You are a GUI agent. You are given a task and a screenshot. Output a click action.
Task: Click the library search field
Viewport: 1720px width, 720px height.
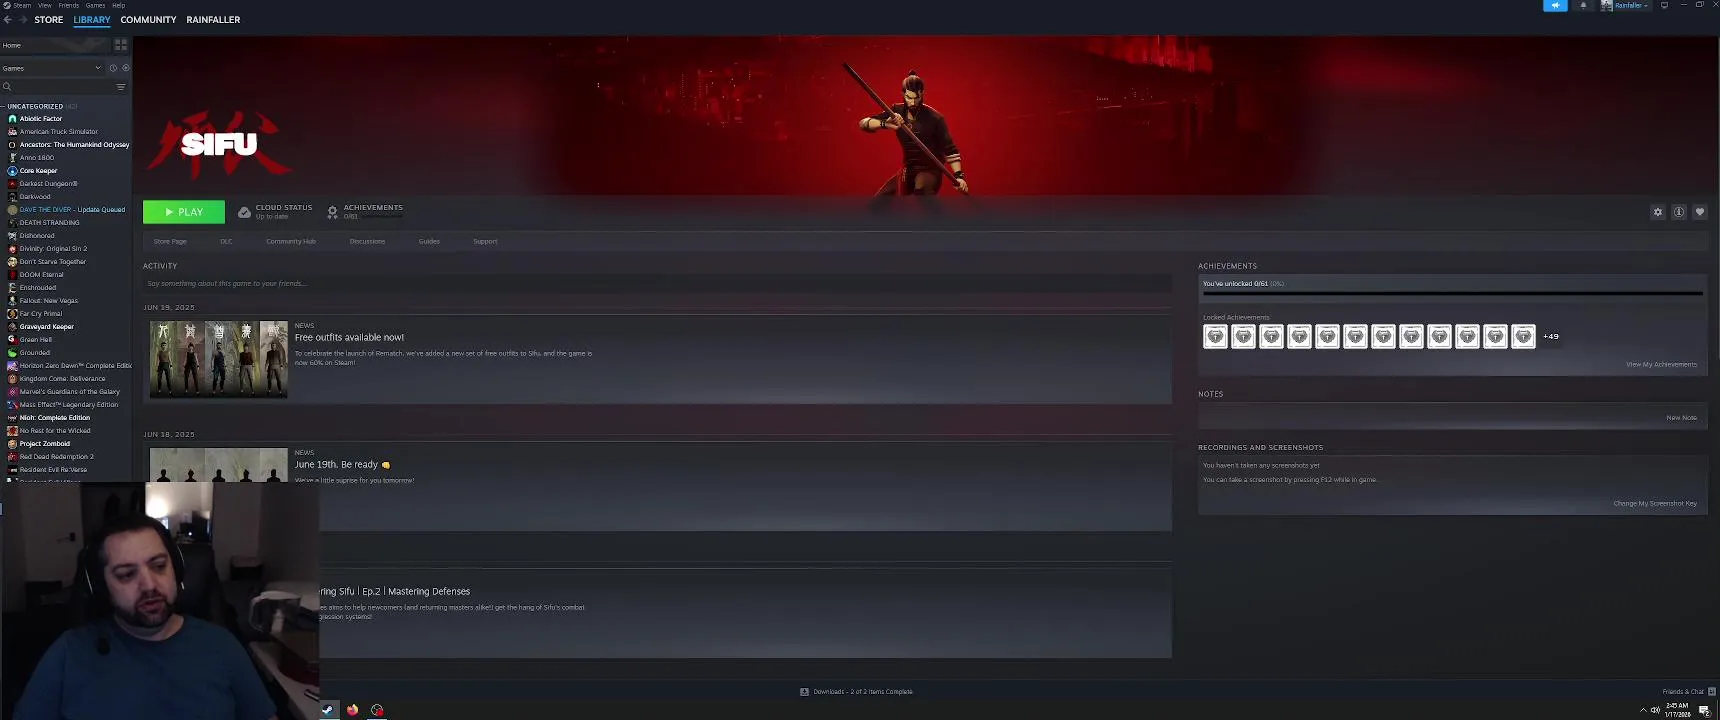point(62,87)
